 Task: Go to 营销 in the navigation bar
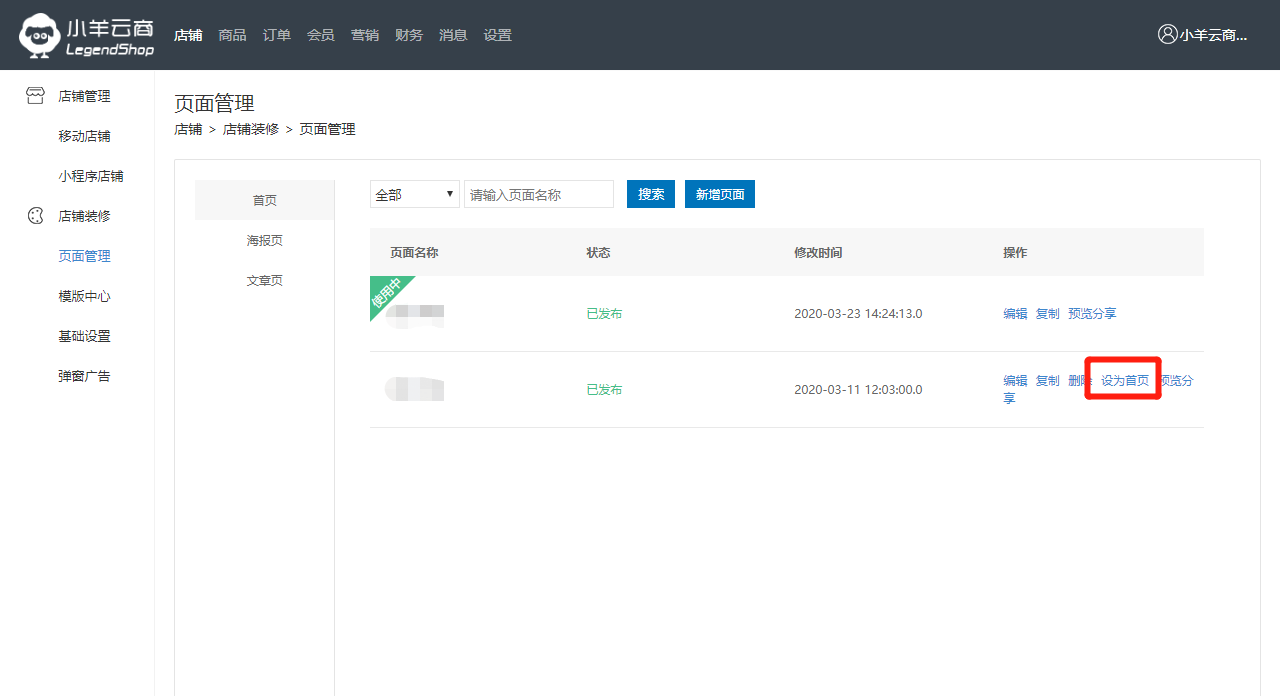pos(364,35)
